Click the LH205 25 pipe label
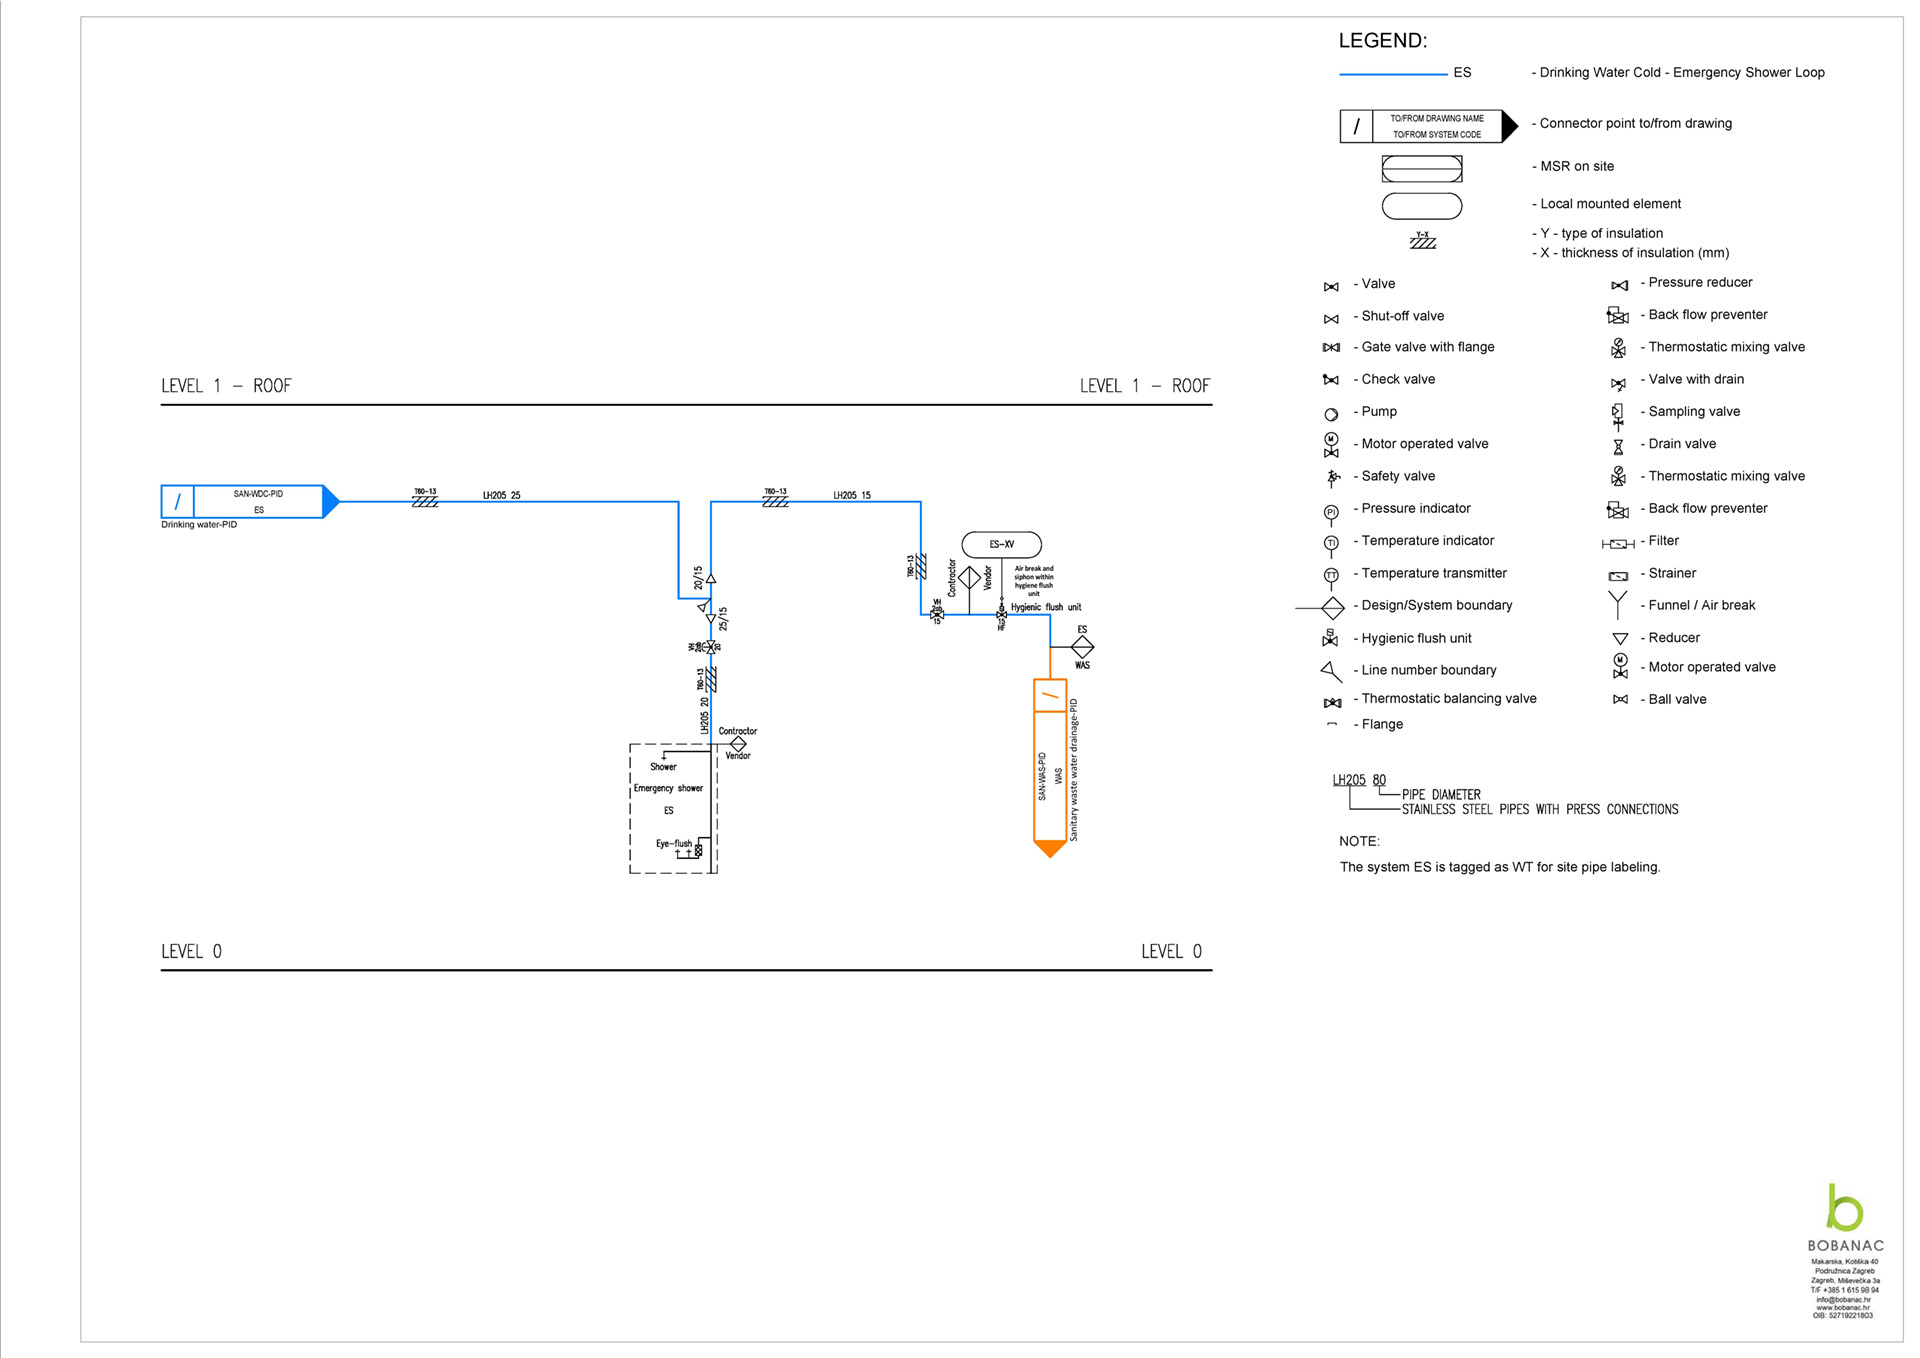The width and height of the screenshot is (1920, 1358). [x=501, y=495]
